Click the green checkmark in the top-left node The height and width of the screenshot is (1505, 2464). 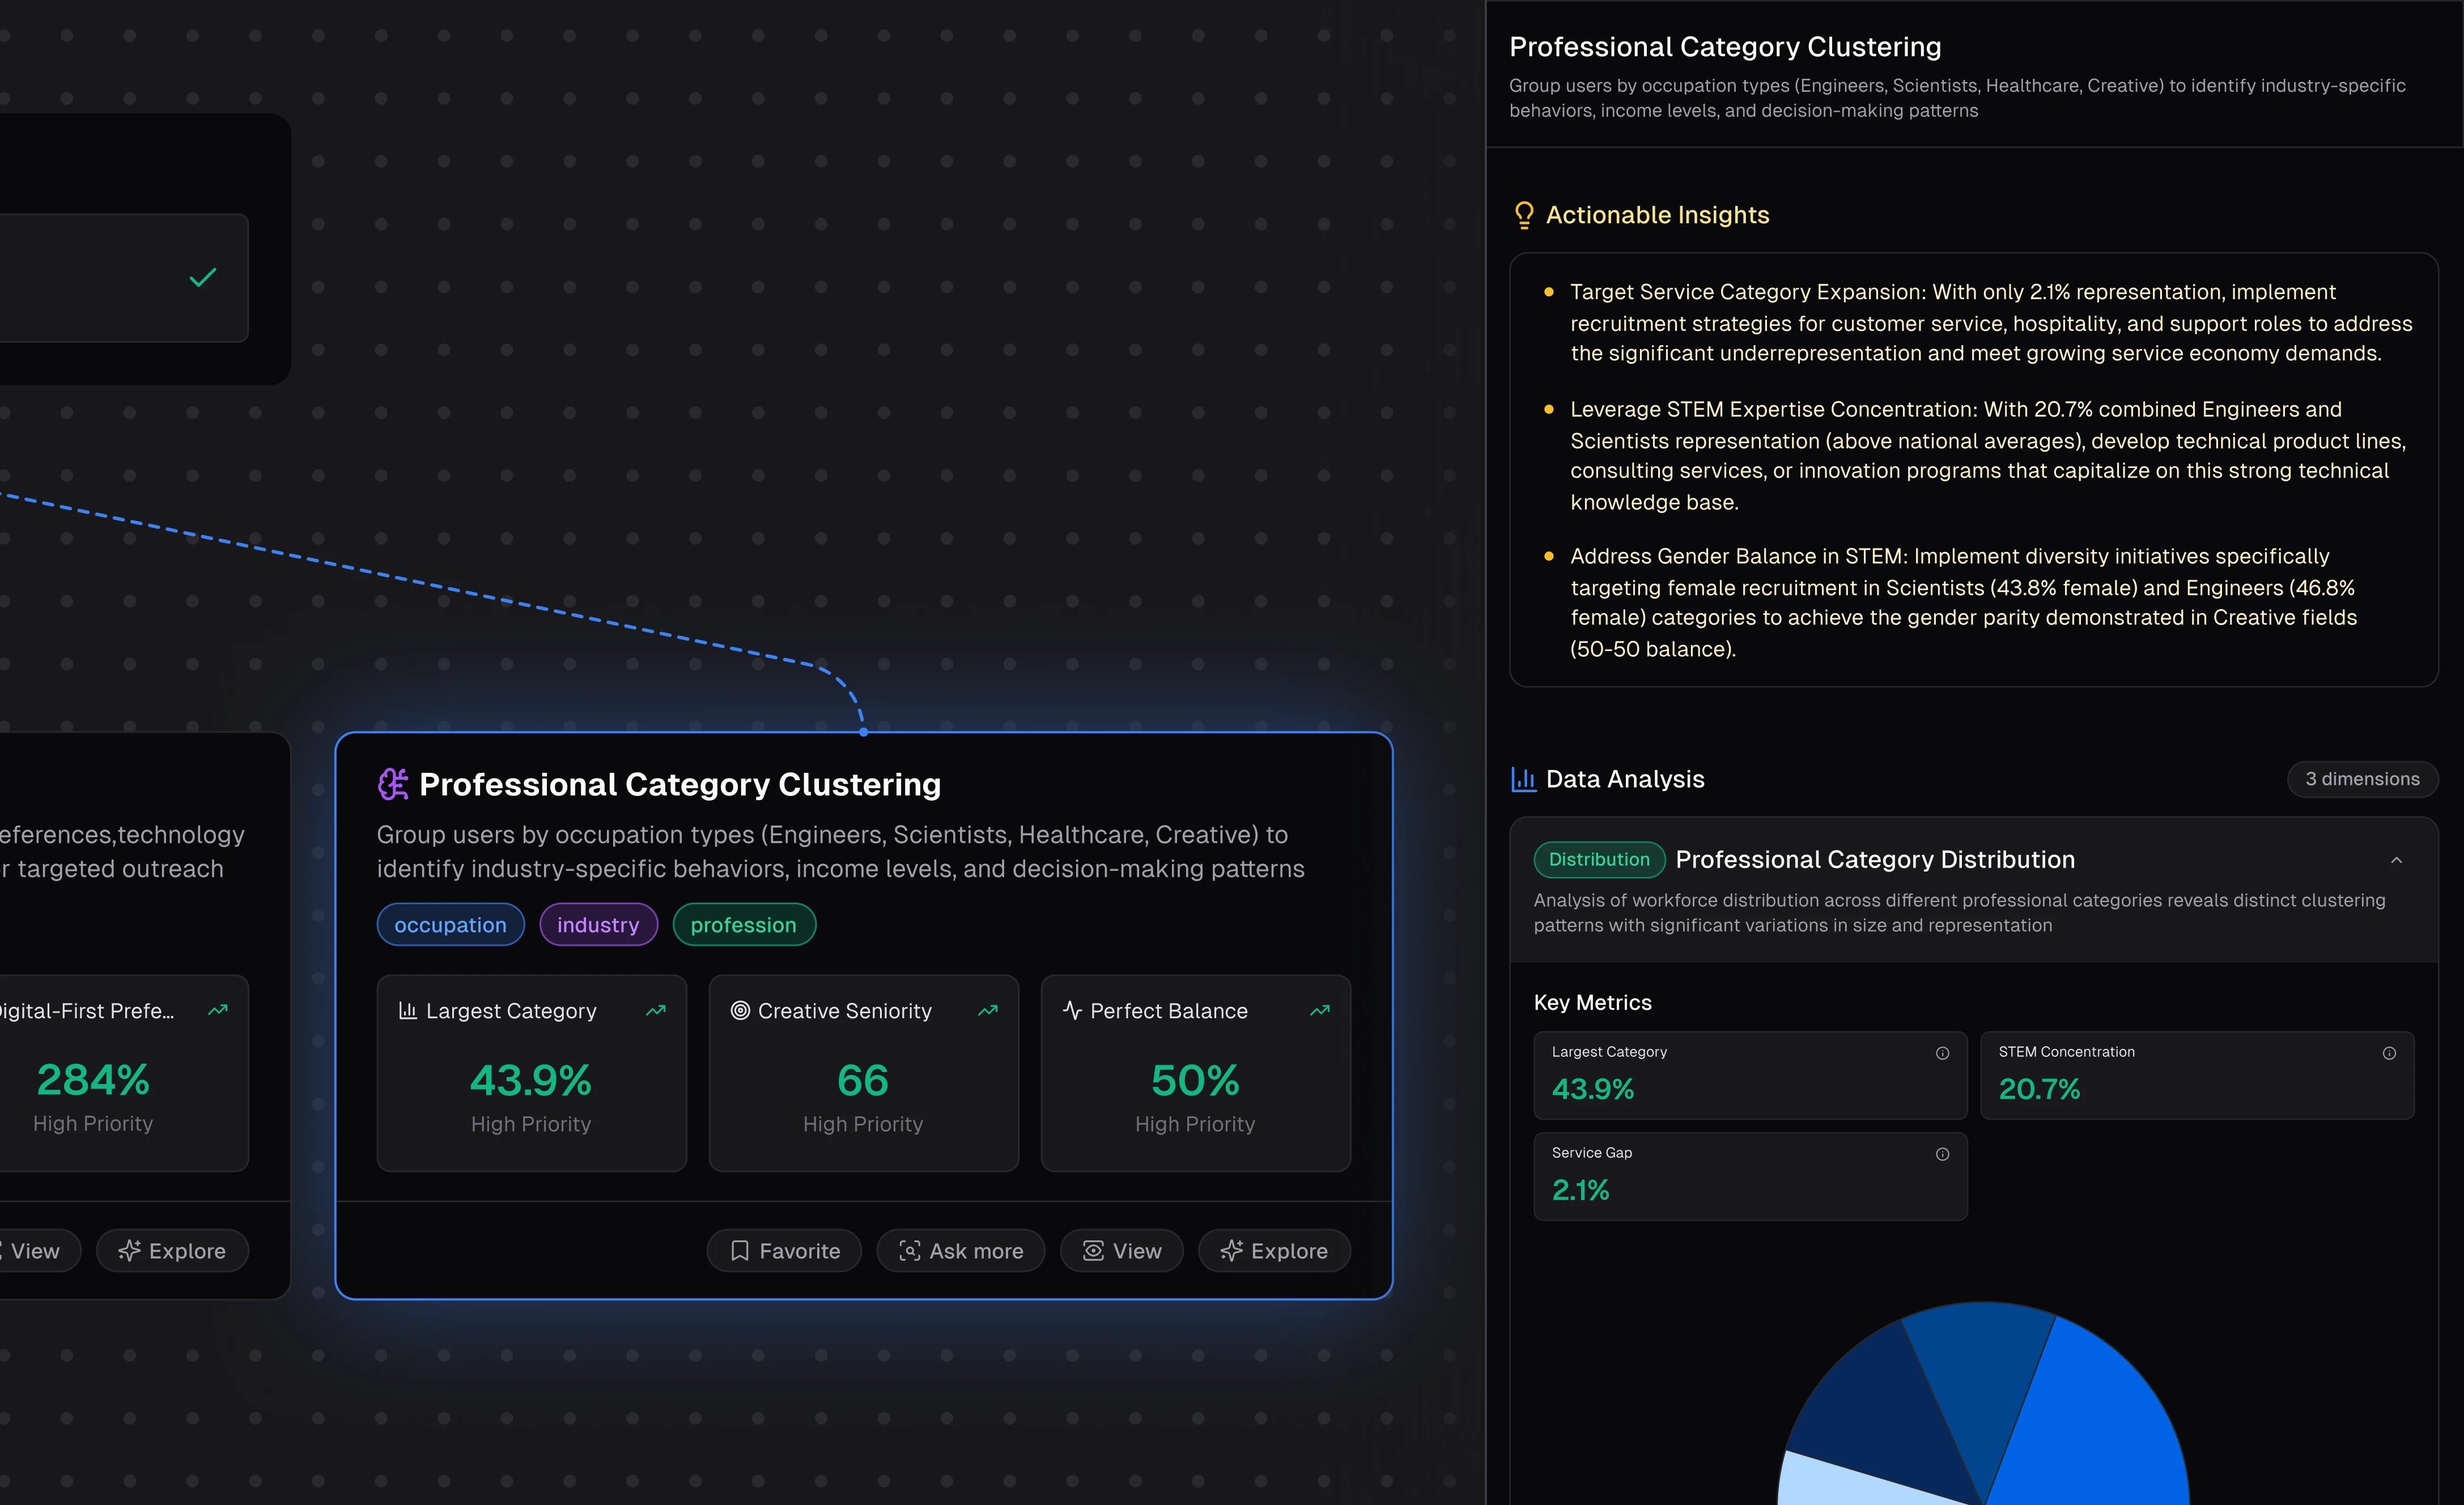click(x=203, y=277)
